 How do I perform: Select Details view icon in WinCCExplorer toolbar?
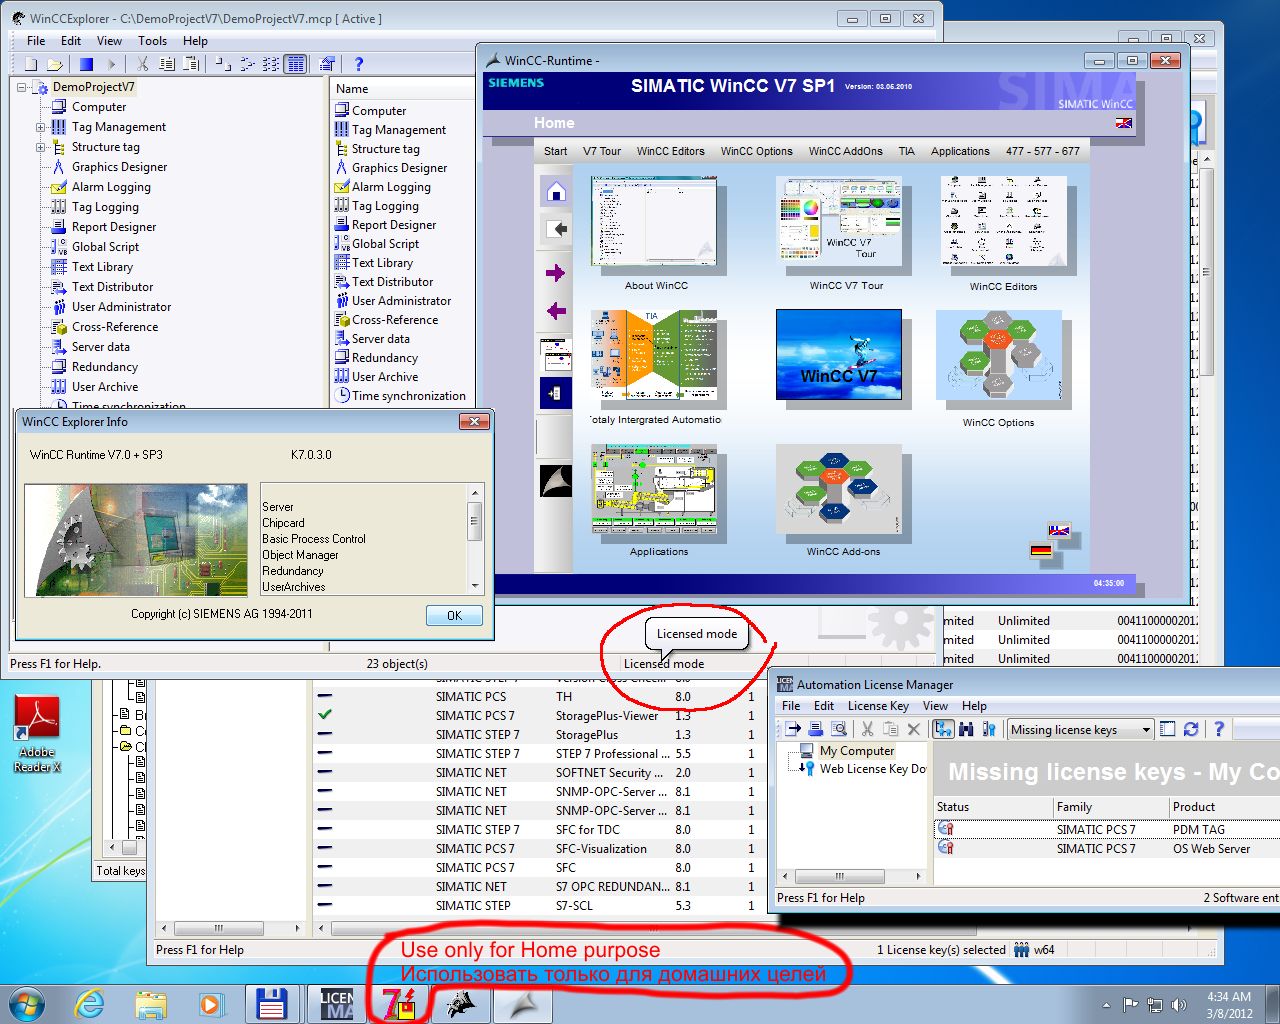click(x=295, y=64)
